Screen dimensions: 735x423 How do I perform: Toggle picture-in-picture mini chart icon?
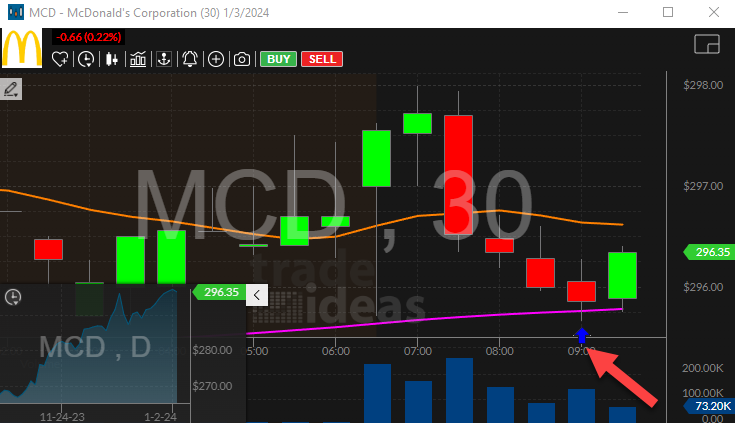coord(706,45)
